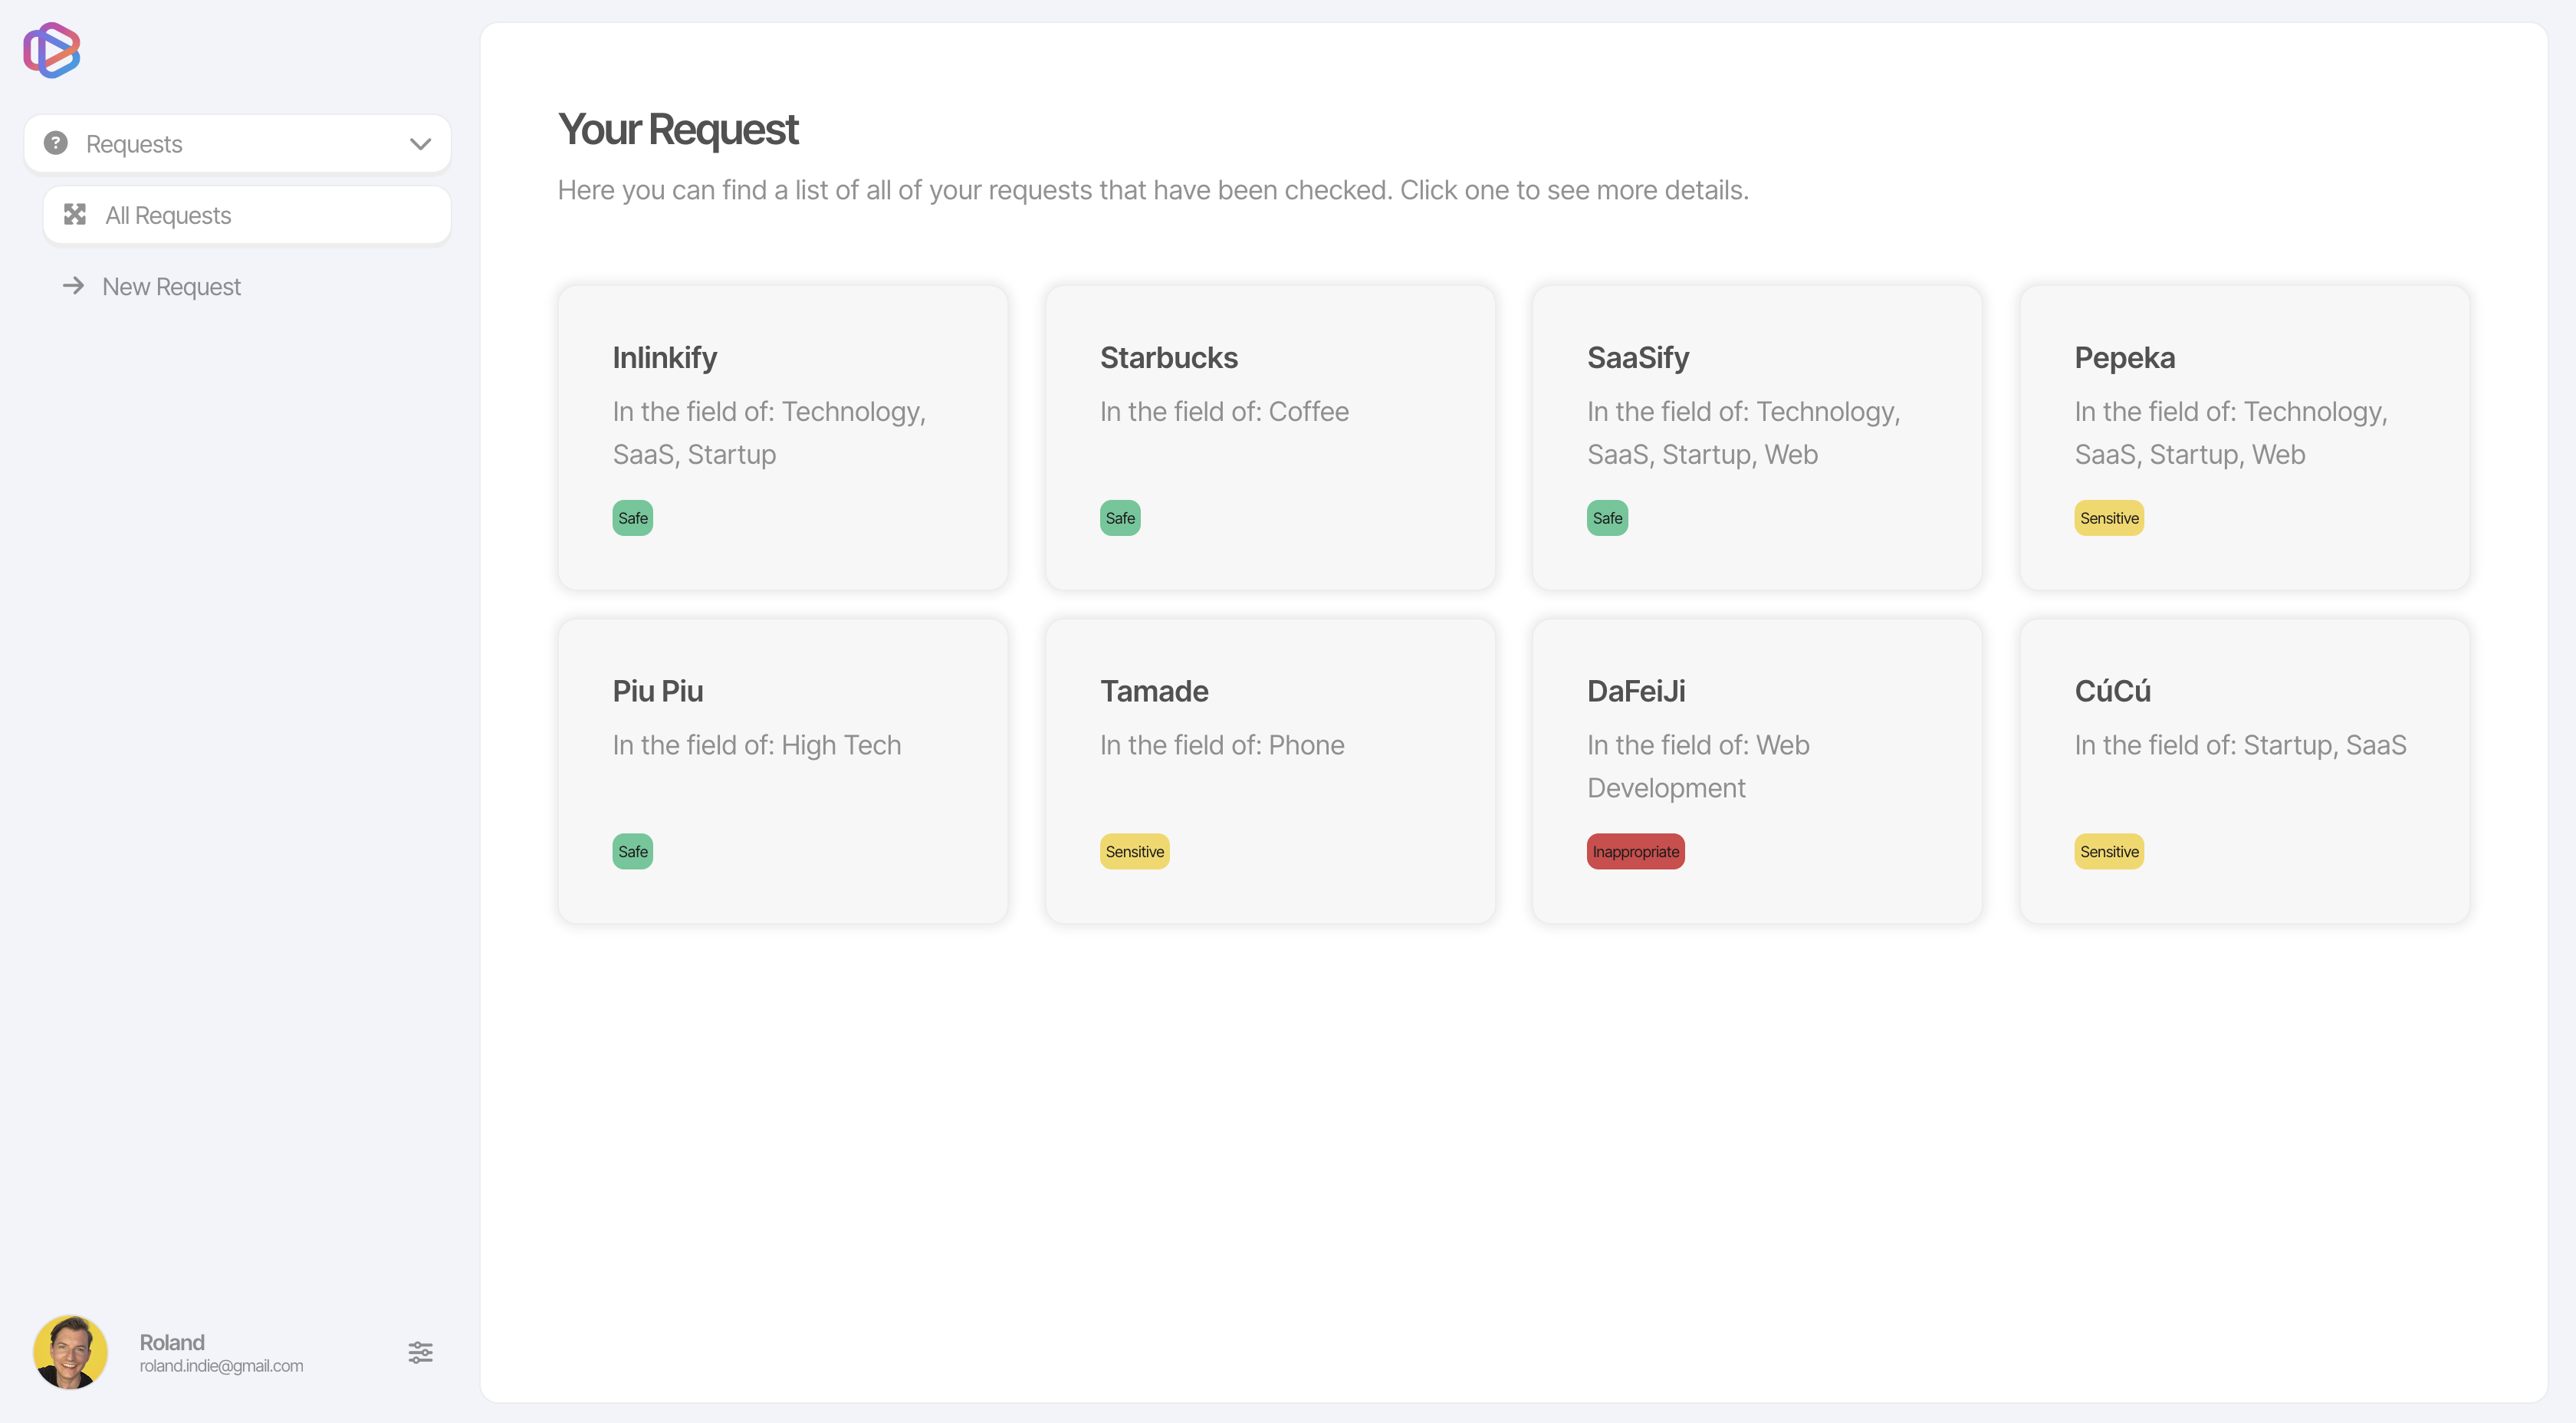Click Roland's profile avatar
2576x1423 pixels.
click(70, 1352)
